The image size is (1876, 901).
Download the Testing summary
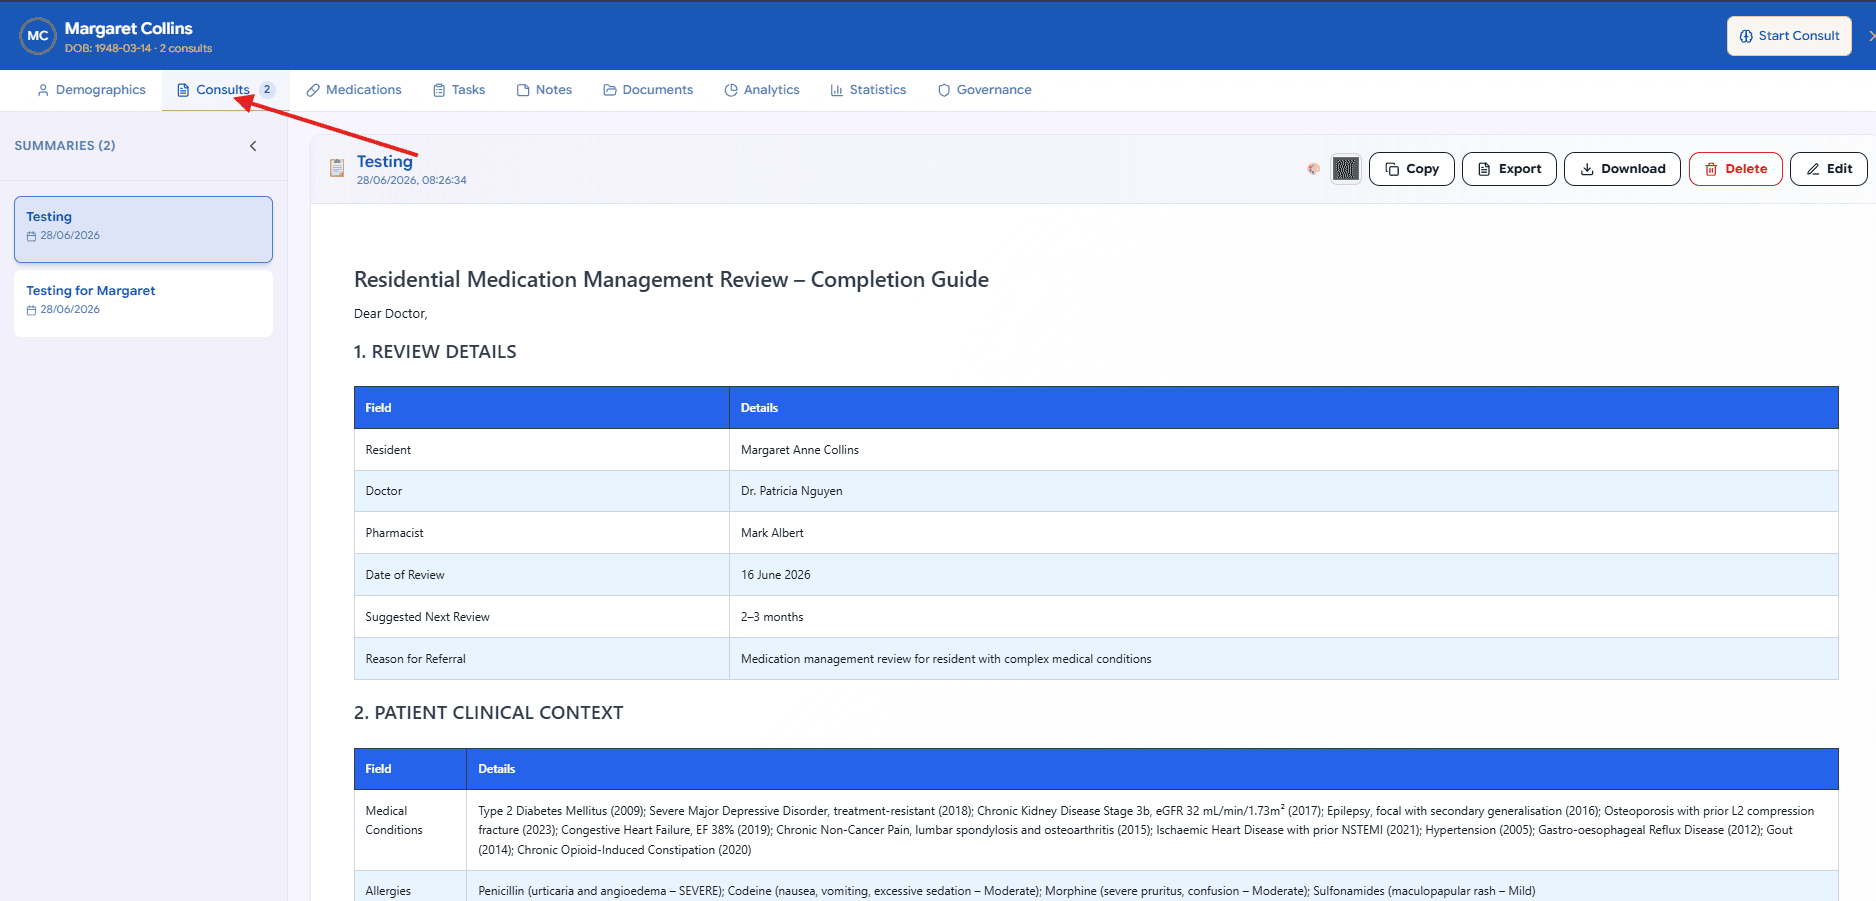pyautogui.click(x=1622, y=169)
